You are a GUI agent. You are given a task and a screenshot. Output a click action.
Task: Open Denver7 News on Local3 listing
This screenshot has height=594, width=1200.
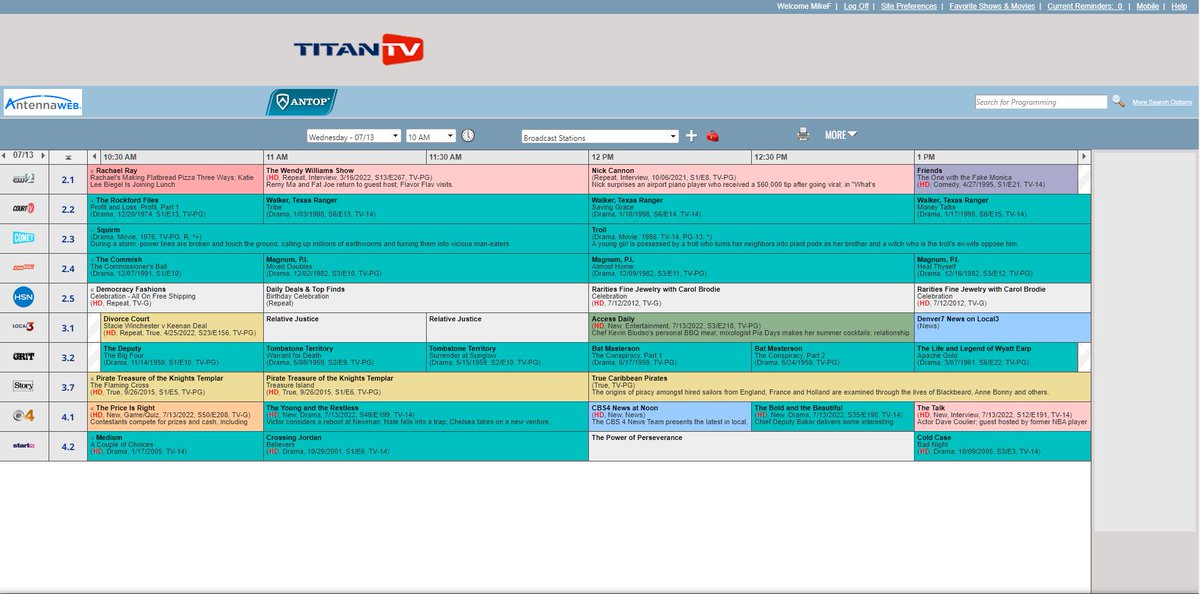(x=1002, y=326)
